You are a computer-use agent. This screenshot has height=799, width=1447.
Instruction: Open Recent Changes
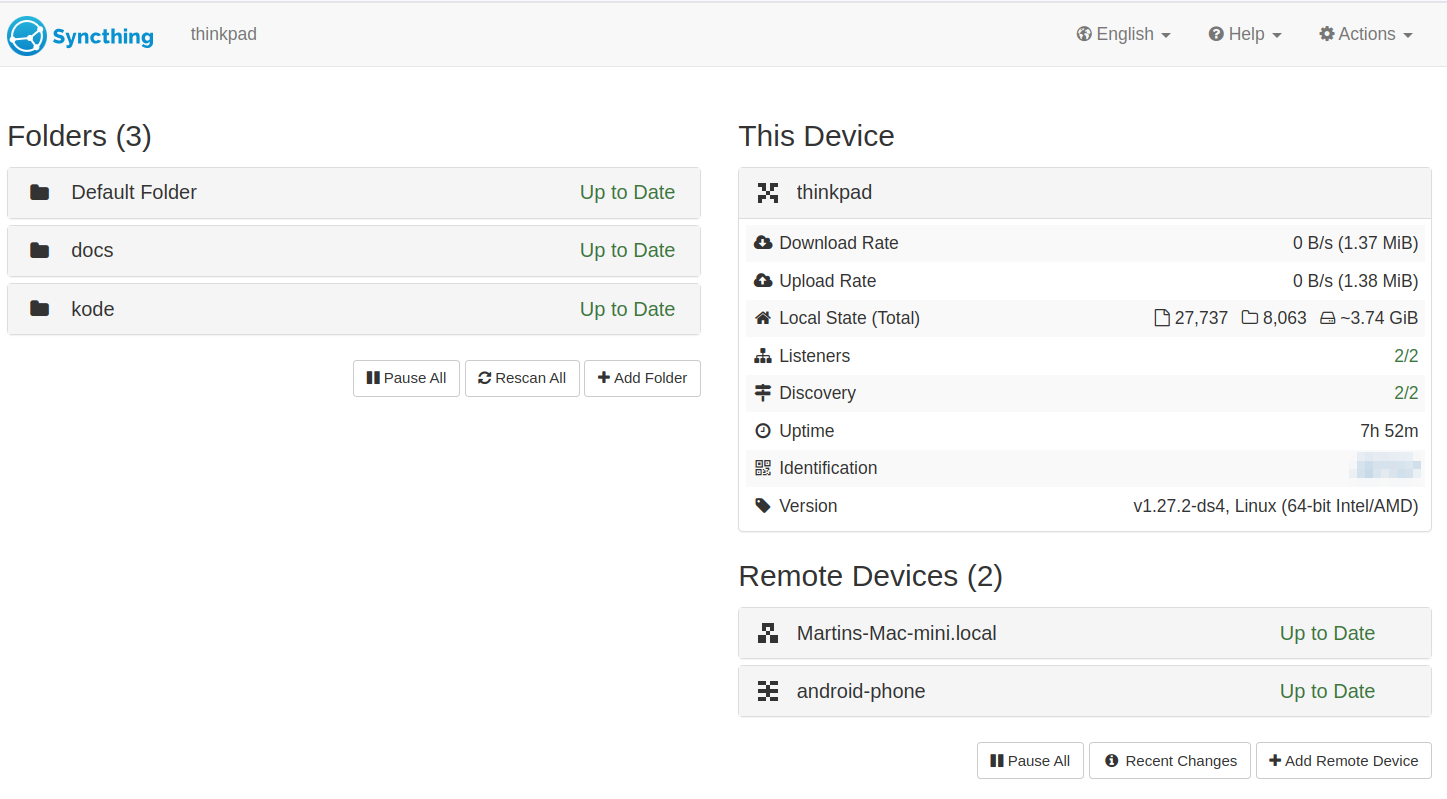1170,761
